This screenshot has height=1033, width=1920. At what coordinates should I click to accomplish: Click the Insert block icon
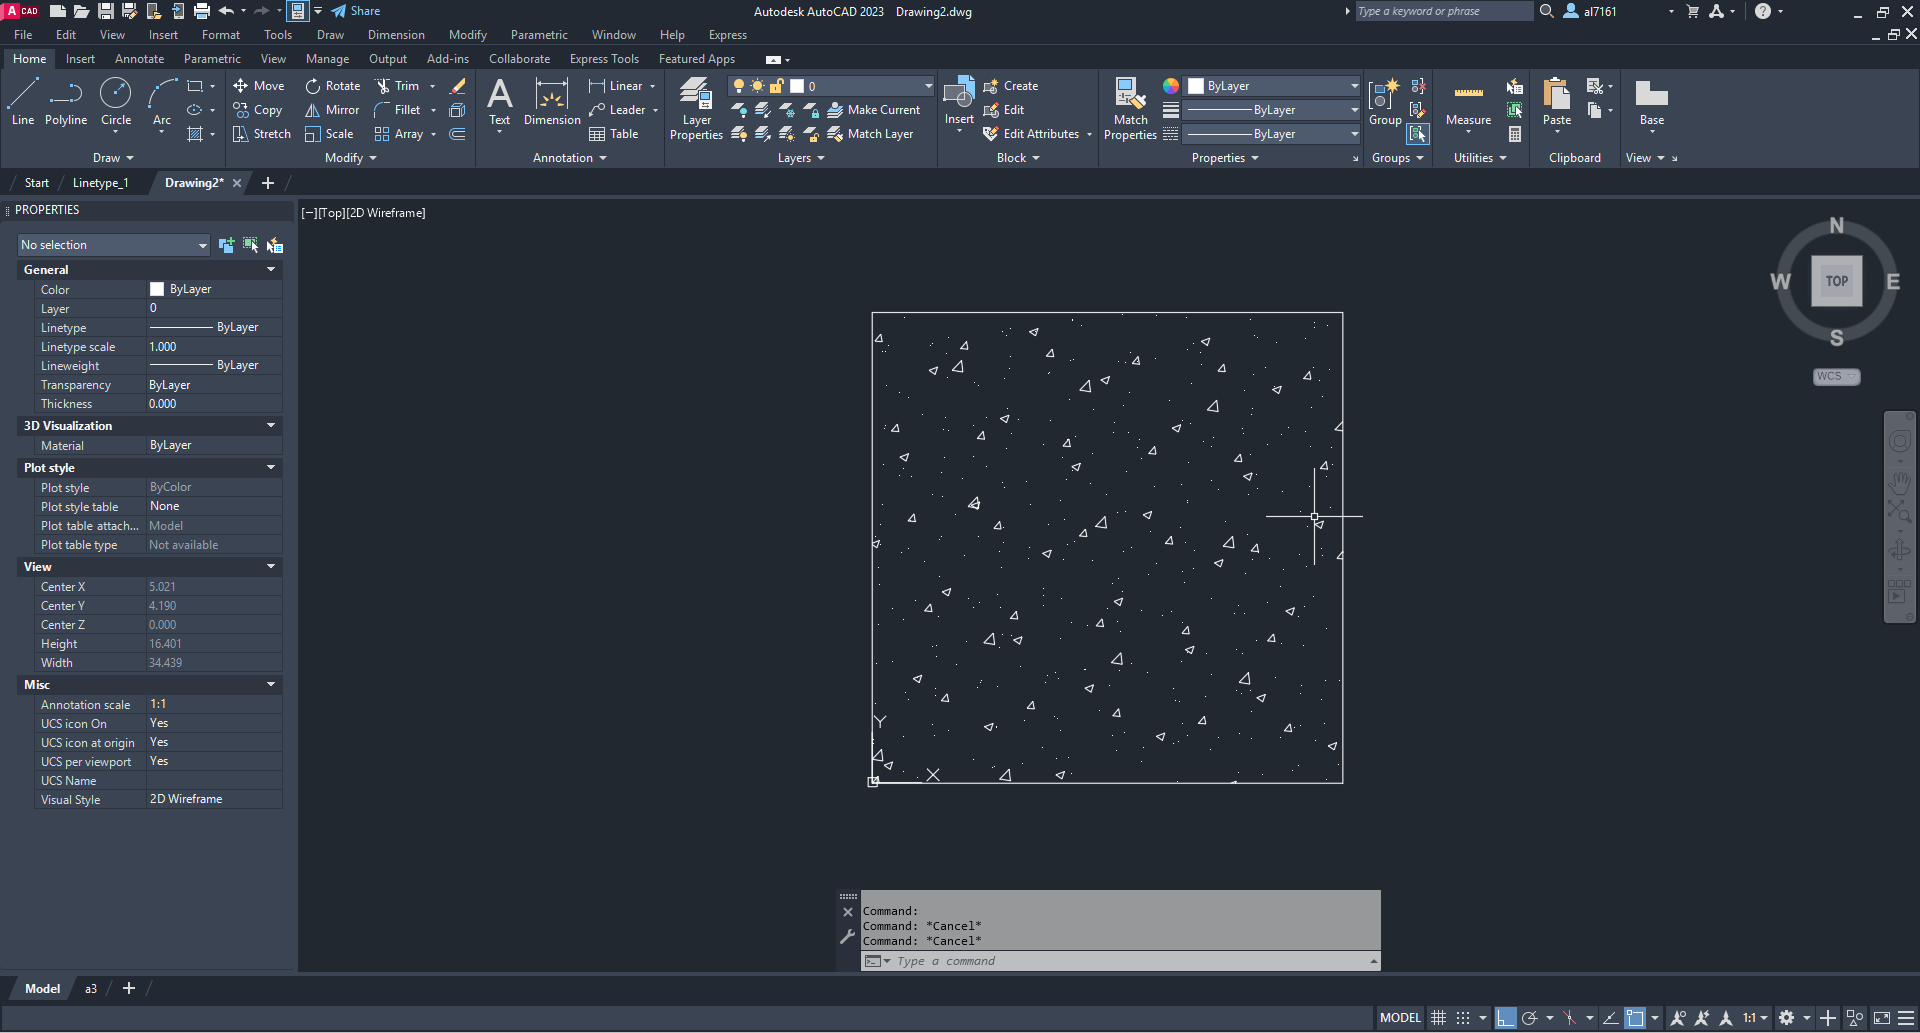point(959,103)
